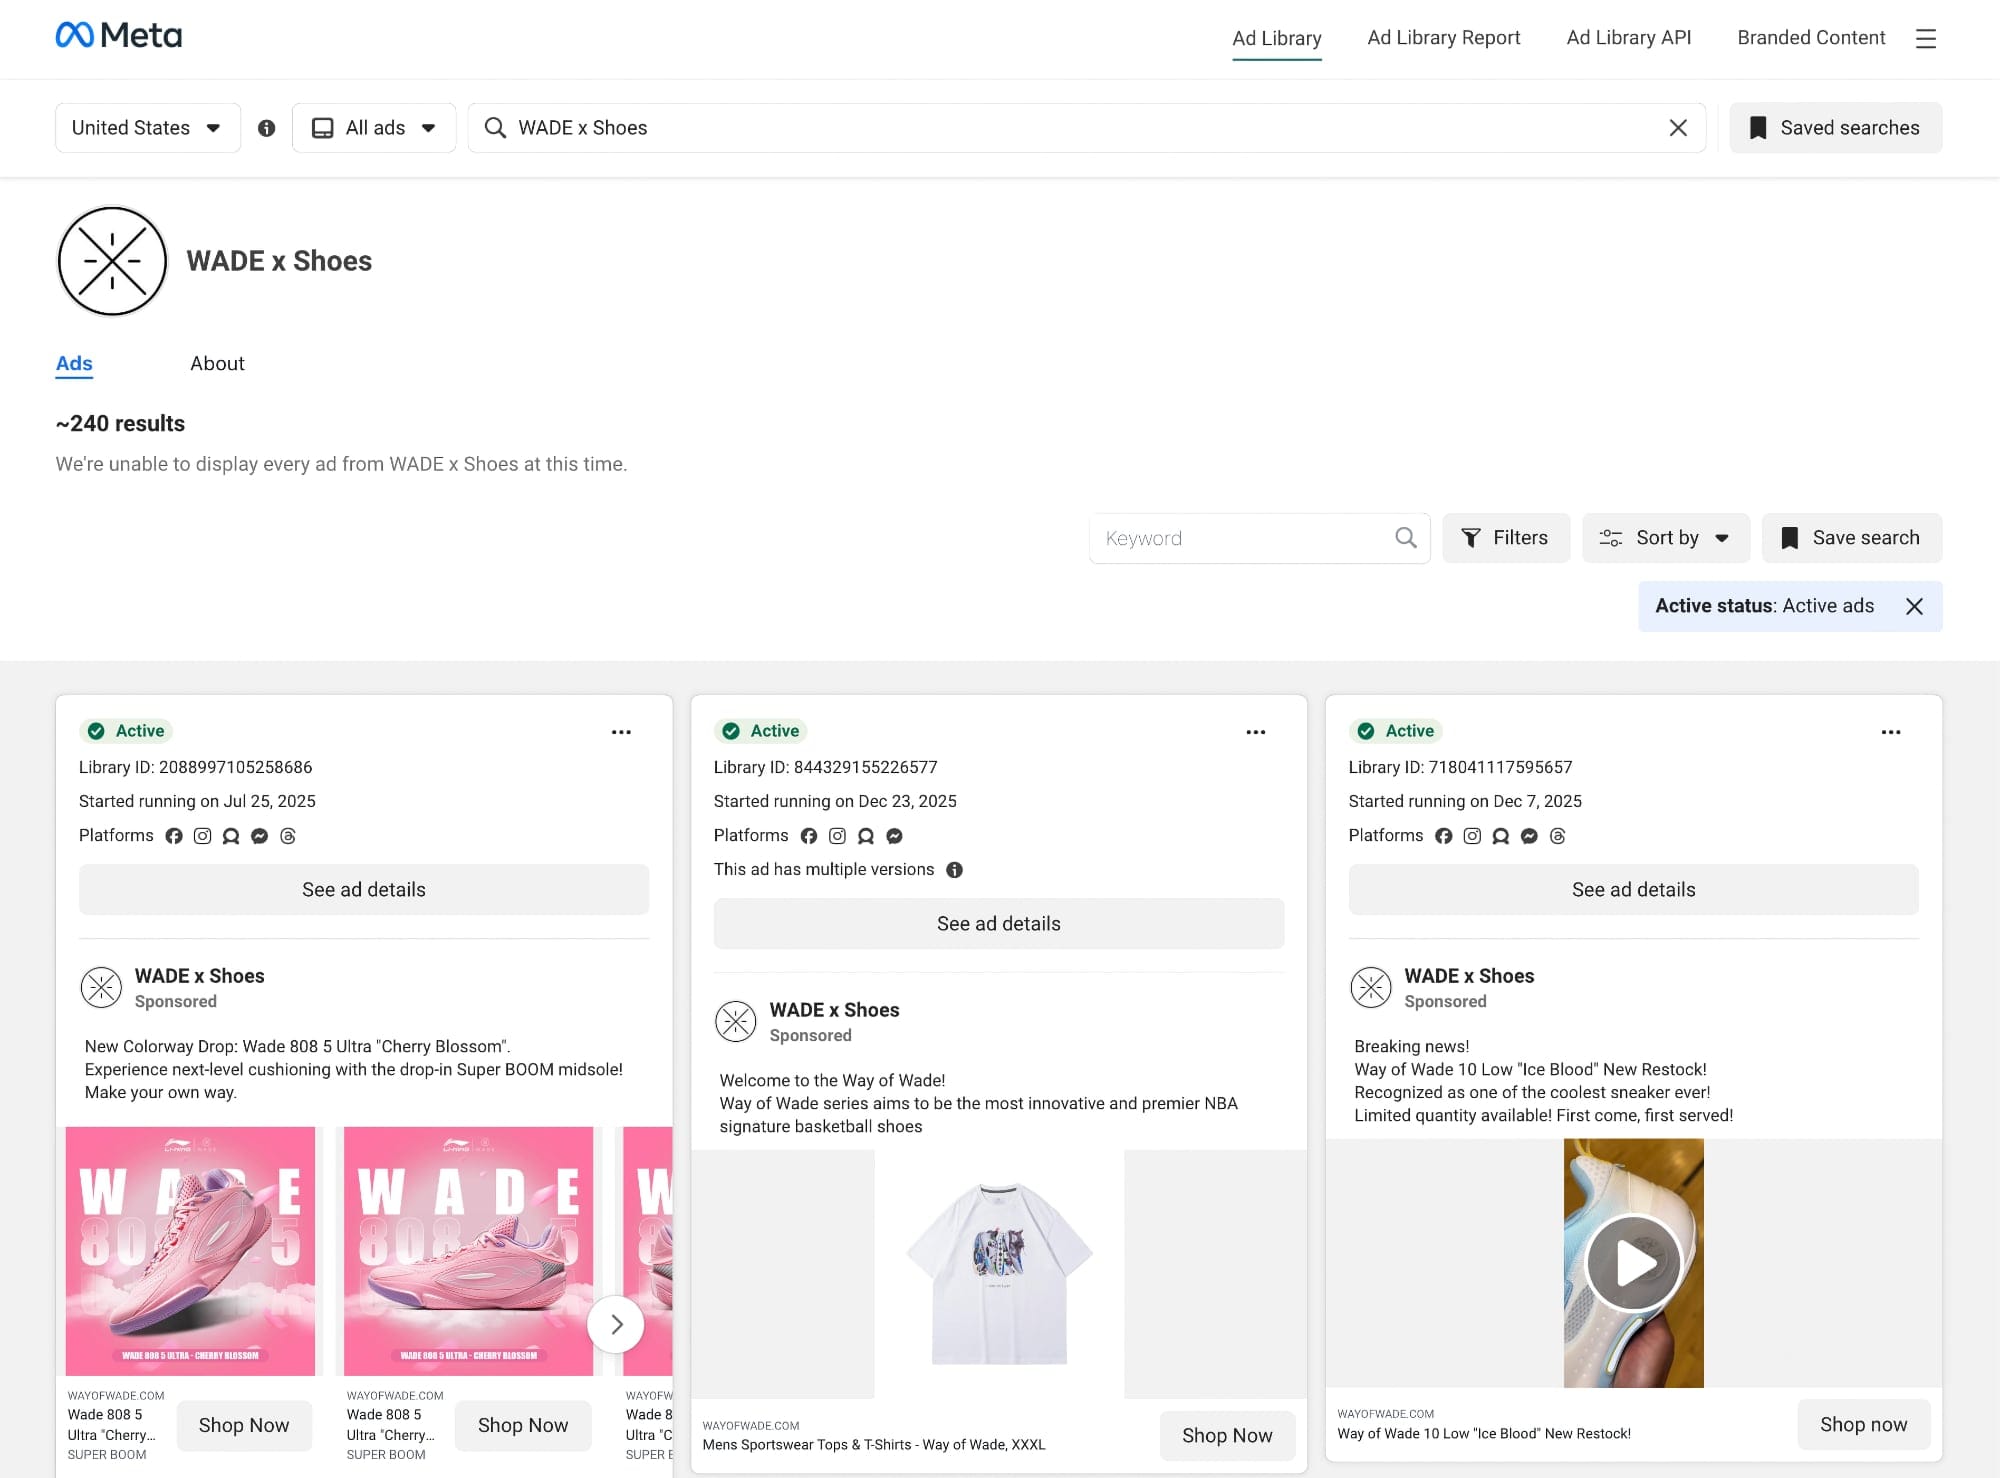This screenshot has height=1478, width=2000.
Task: Click the info icon next to the country selector
Action: (267, 127)
